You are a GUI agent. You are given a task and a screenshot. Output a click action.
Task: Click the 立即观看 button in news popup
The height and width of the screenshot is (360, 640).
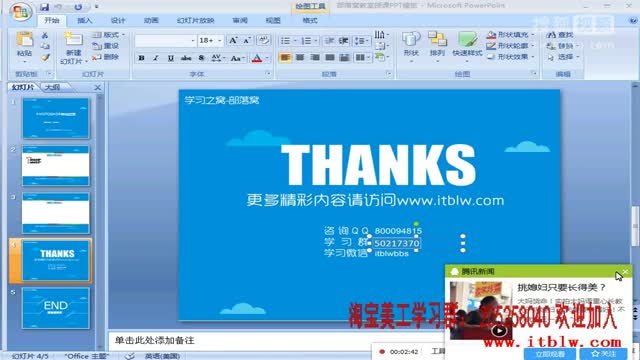[x=550, y=354]
